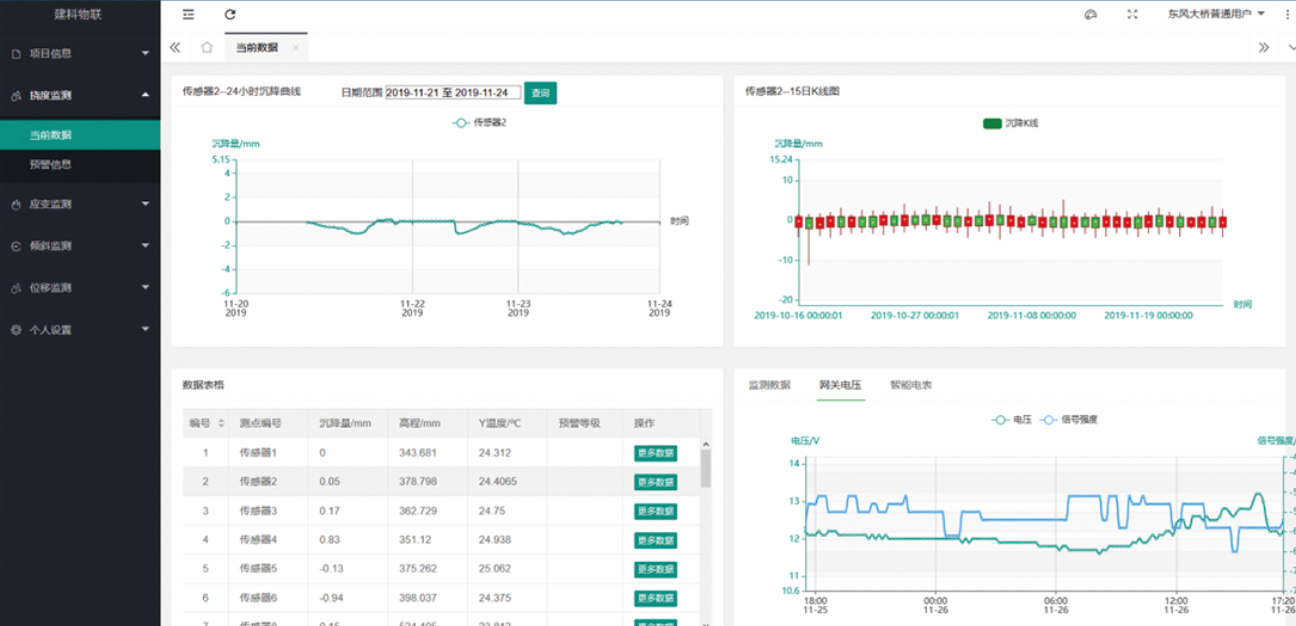Click 更多数据 for 传感器1
1296x626 pixels.
tap(655, 453)
